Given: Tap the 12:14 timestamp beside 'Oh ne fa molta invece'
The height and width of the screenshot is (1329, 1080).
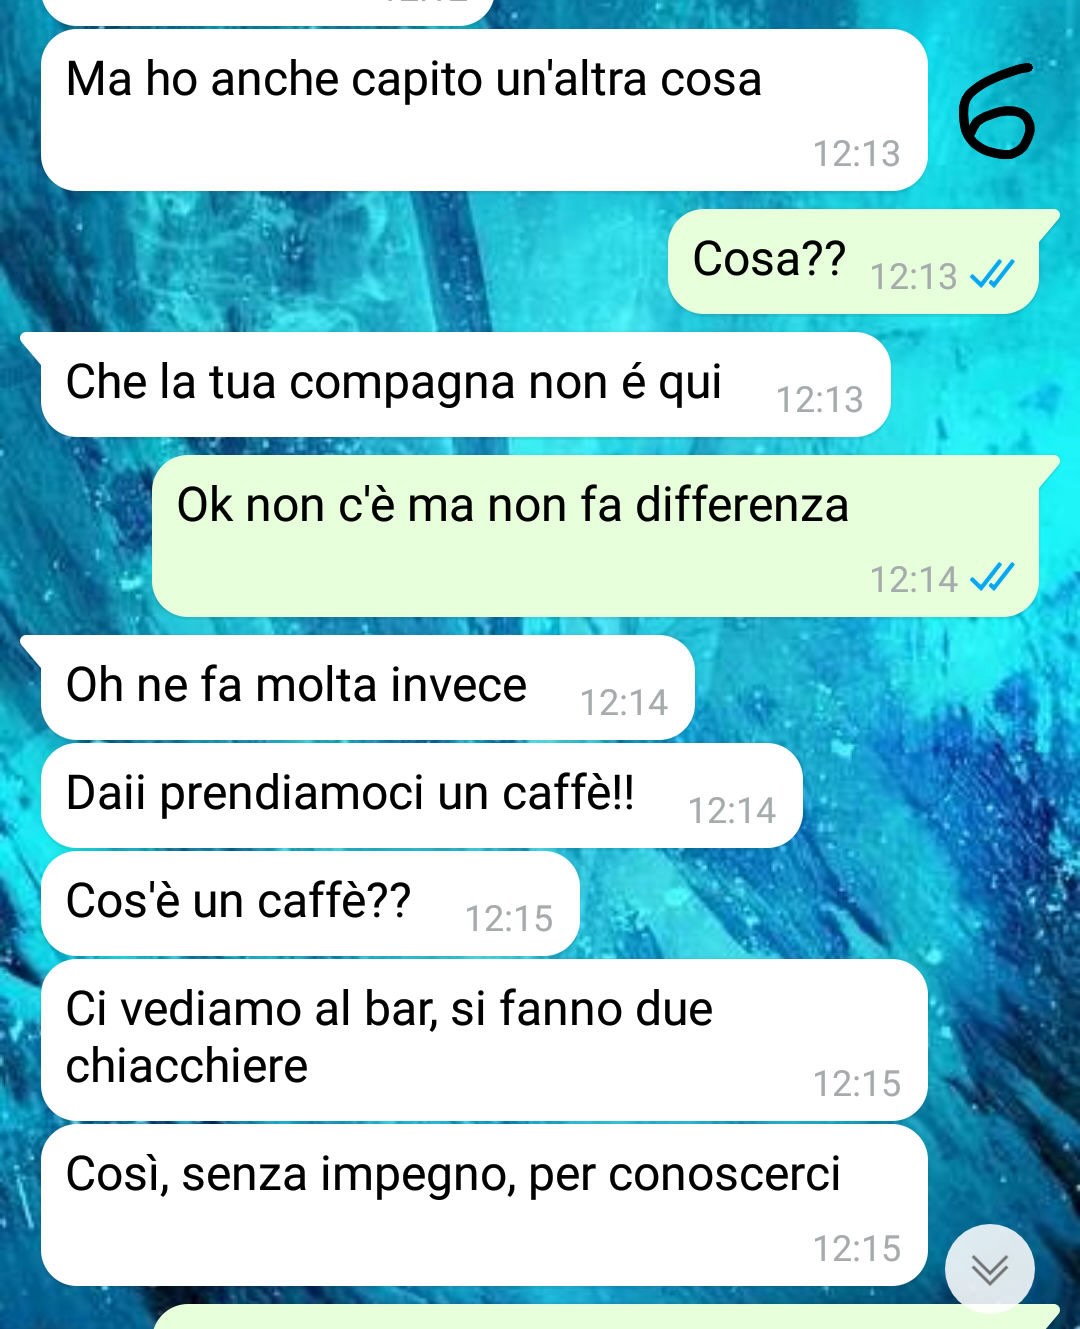Looking at the screenshot, I should (623, 702).
